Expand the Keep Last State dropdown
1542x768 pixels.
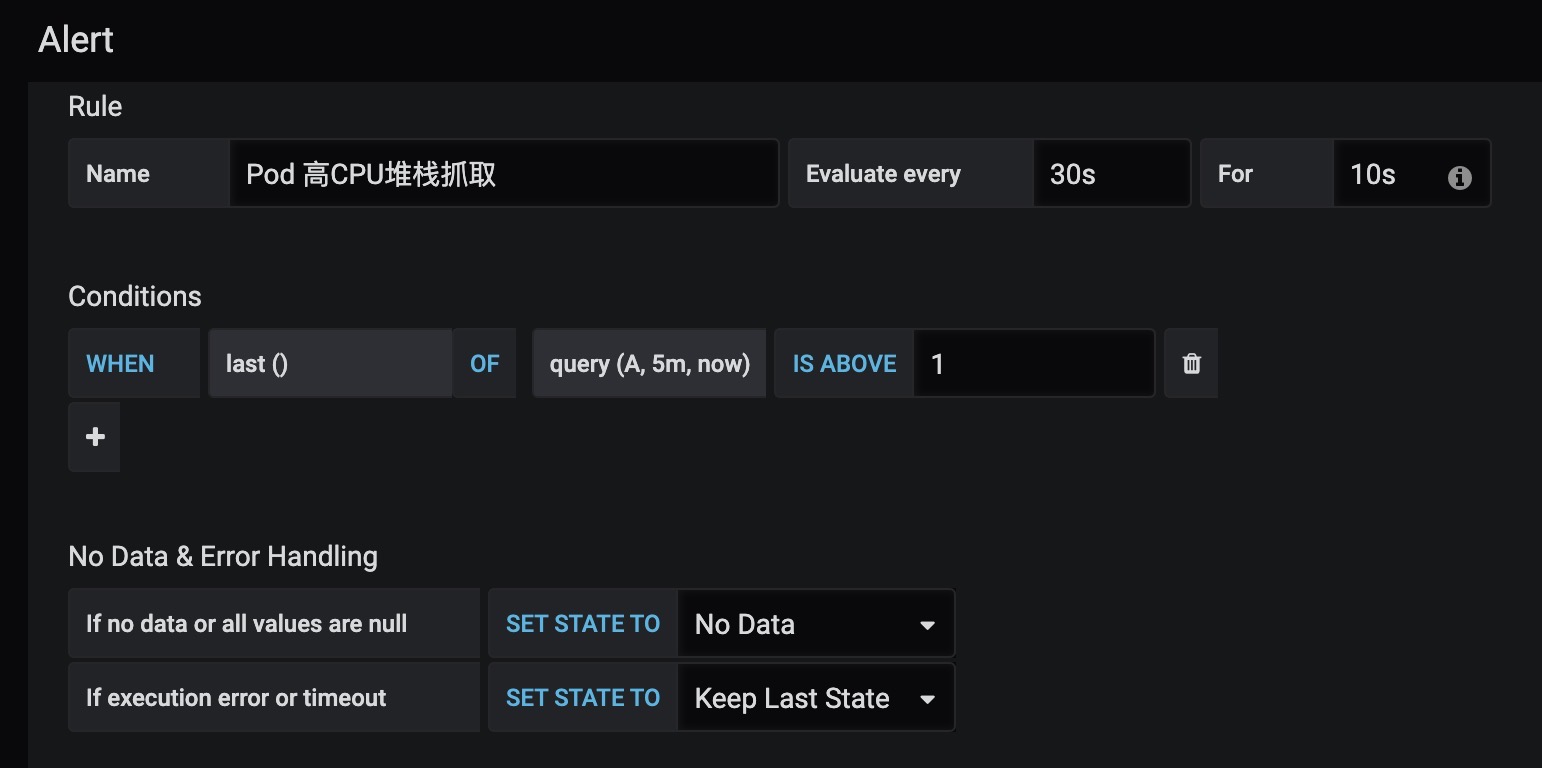(x=815, y=698)
